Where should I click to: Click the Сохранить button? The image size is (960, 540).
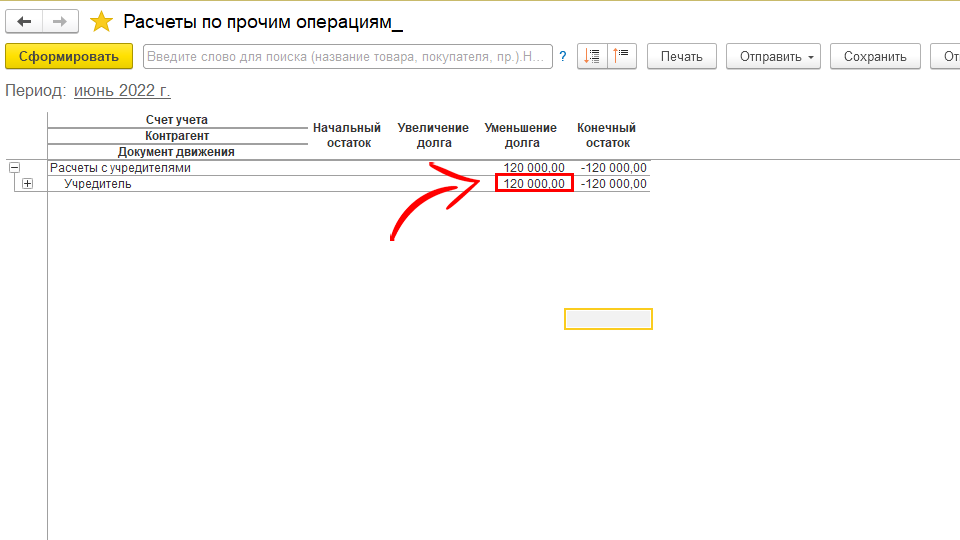(x=875, y=56)
